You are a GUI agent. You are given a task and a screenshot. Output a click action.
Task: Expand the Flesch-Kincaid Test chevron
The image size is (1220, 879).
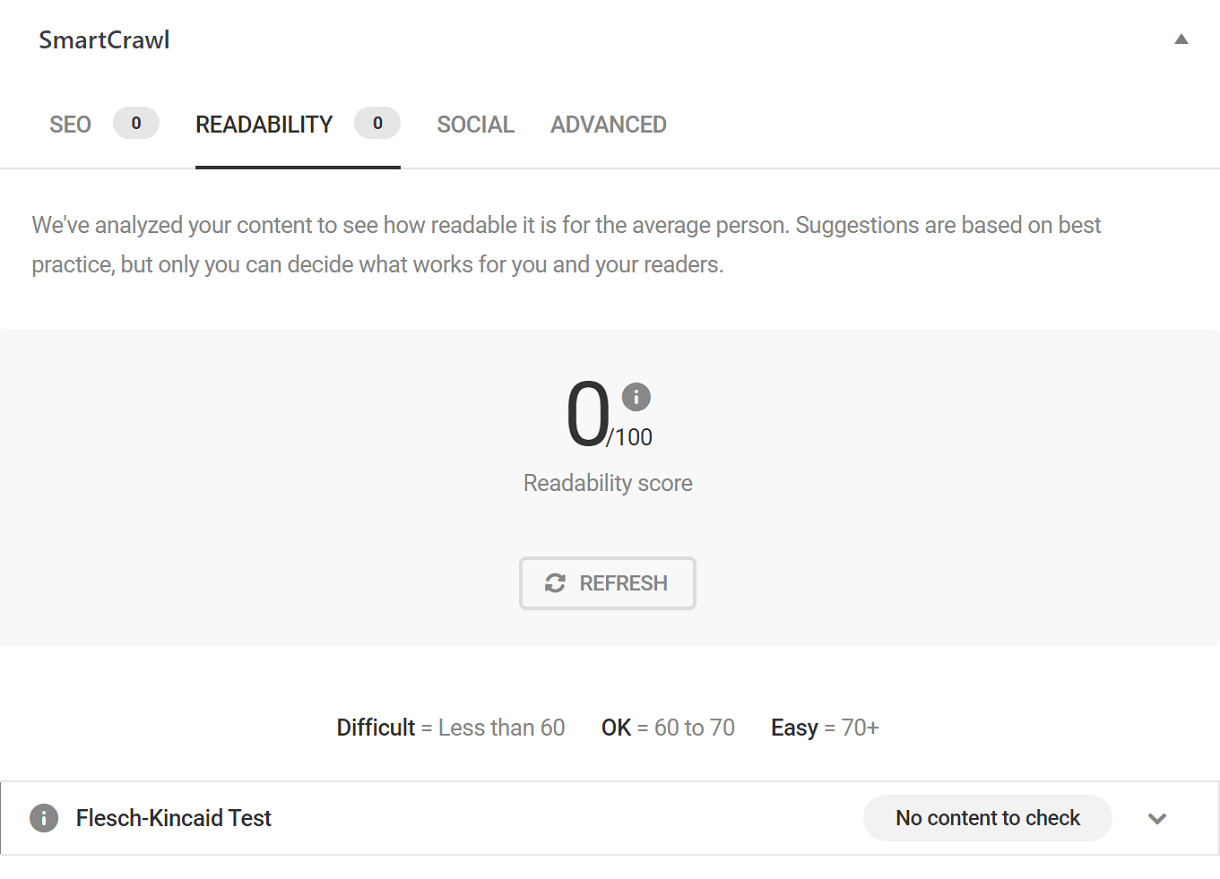pyautogui.click(x=1157, y=819)
